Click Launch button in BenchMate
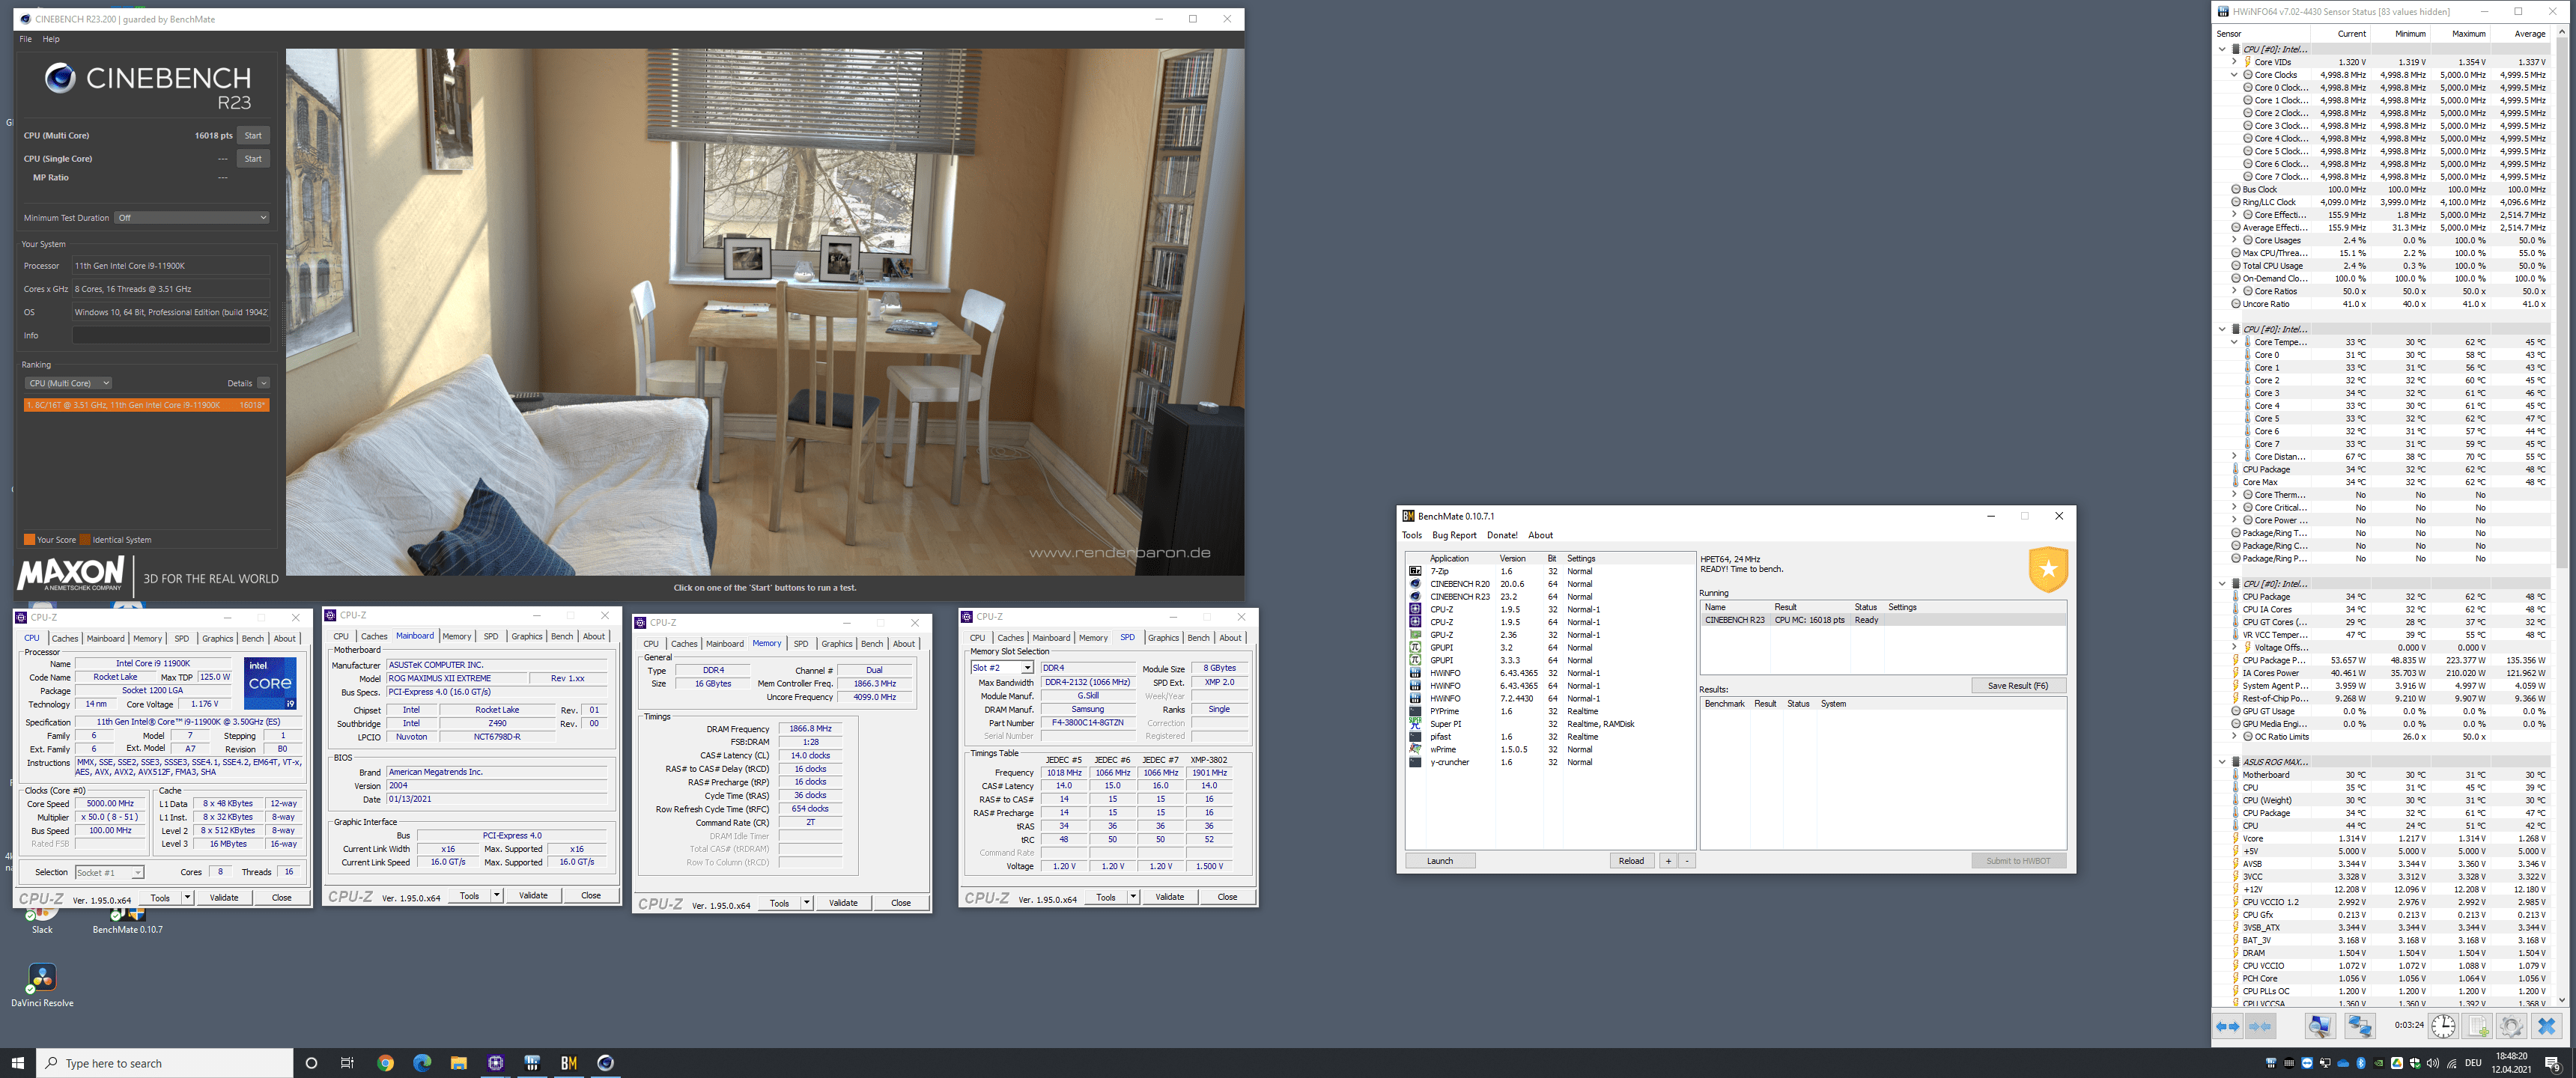 click(1440, 861)
